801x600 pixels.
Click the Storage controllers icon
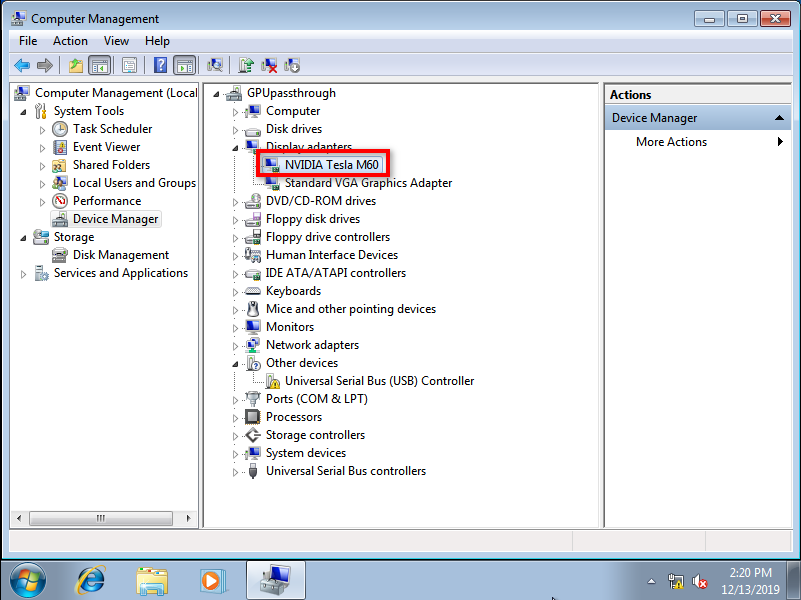(253, 435)
